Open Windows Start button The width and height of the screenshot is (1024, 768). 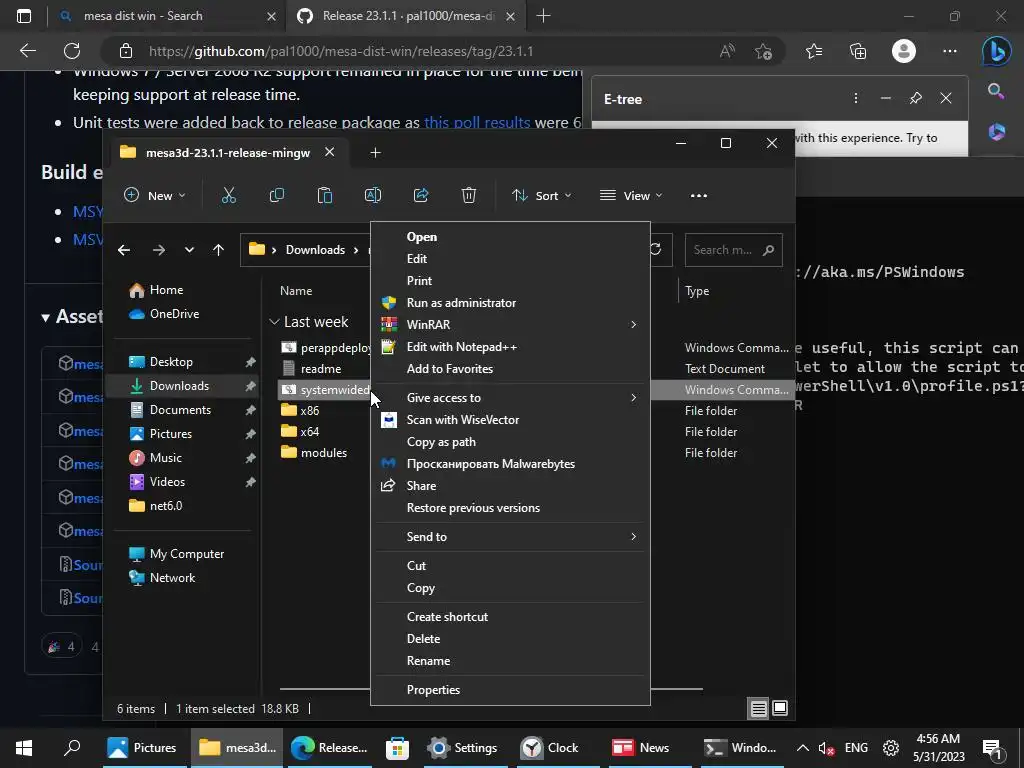[24, 748]
